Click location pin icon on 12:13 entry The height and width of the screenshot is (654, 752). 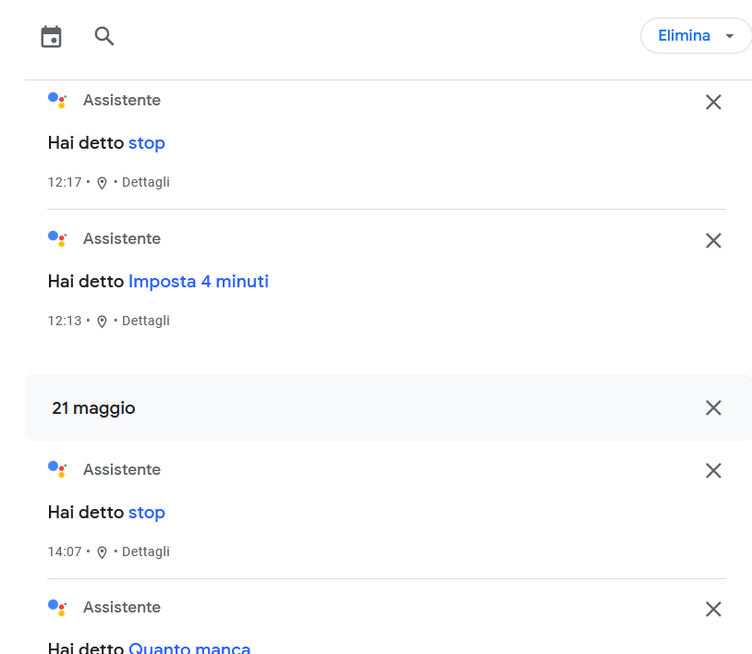tap(102, 322)
